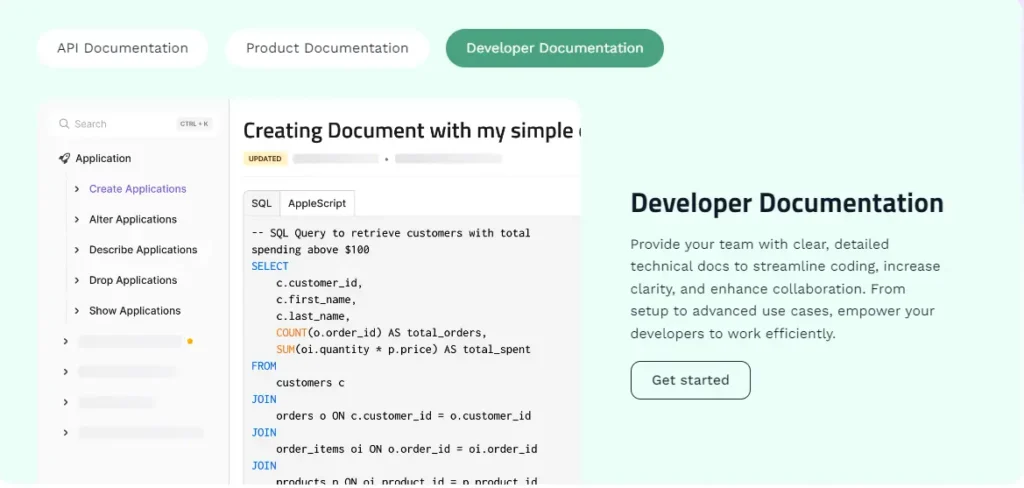
Task: Click the 'c.first_name,' code line
Action: [316, 300]
